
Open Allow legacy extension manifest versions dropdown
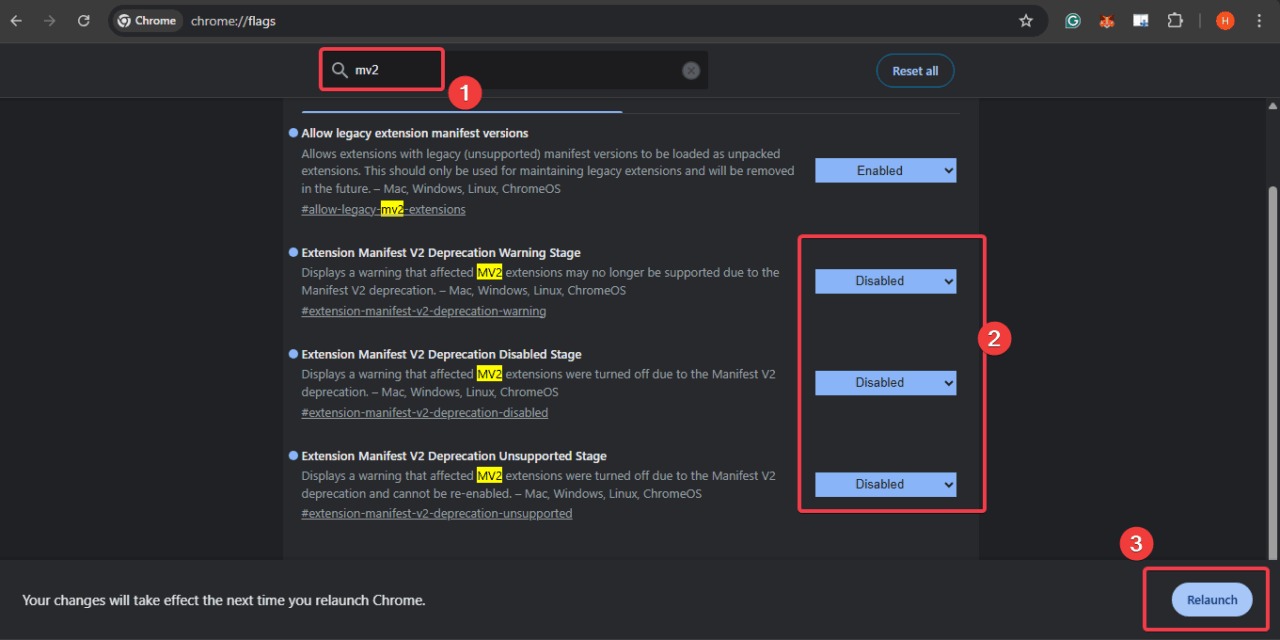pyautogui.click(x=885, y=171)
